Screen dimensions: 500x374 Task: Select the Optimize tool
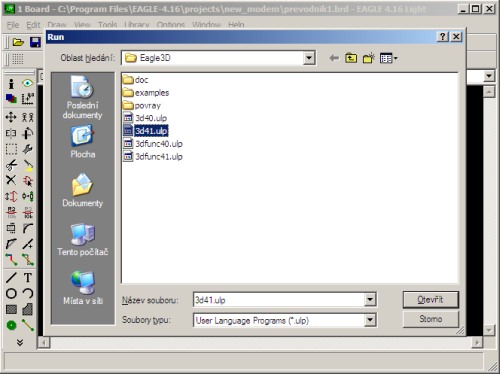[28, 244]
